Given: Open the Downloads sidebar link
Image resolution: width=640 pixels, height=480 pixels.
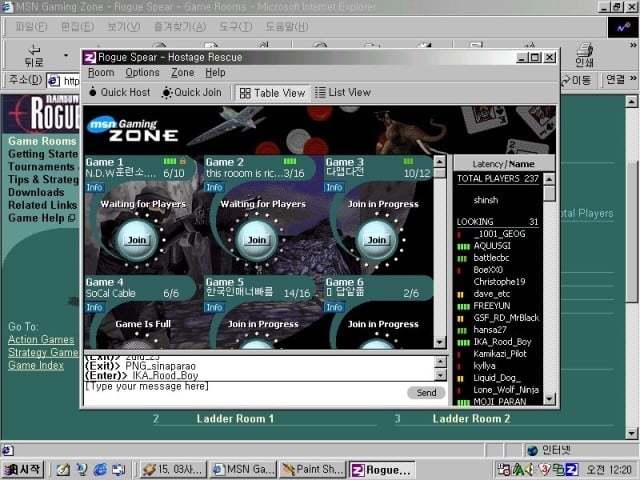Looking at the screenshot, I should tap(36, 192).
